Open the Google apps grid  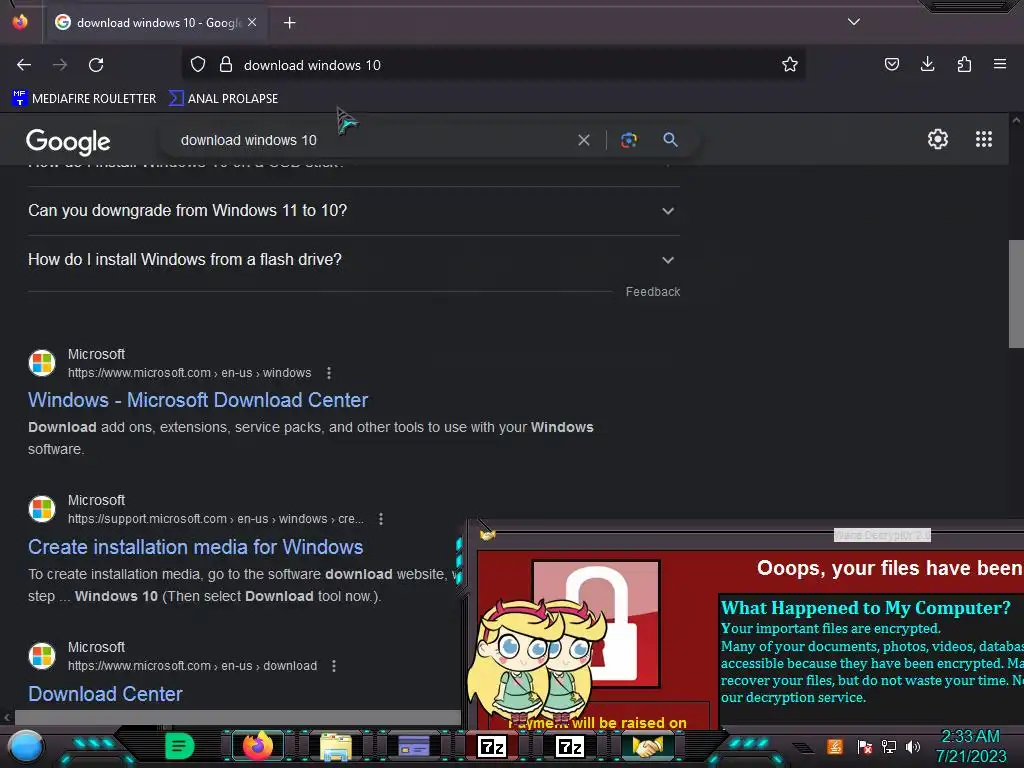tap(984, 139)
